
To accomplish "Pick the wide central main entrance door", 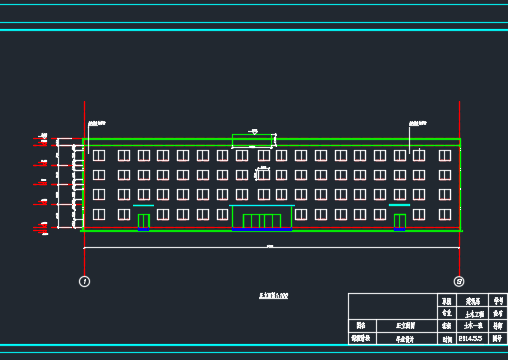I will (x=262, y=221).
